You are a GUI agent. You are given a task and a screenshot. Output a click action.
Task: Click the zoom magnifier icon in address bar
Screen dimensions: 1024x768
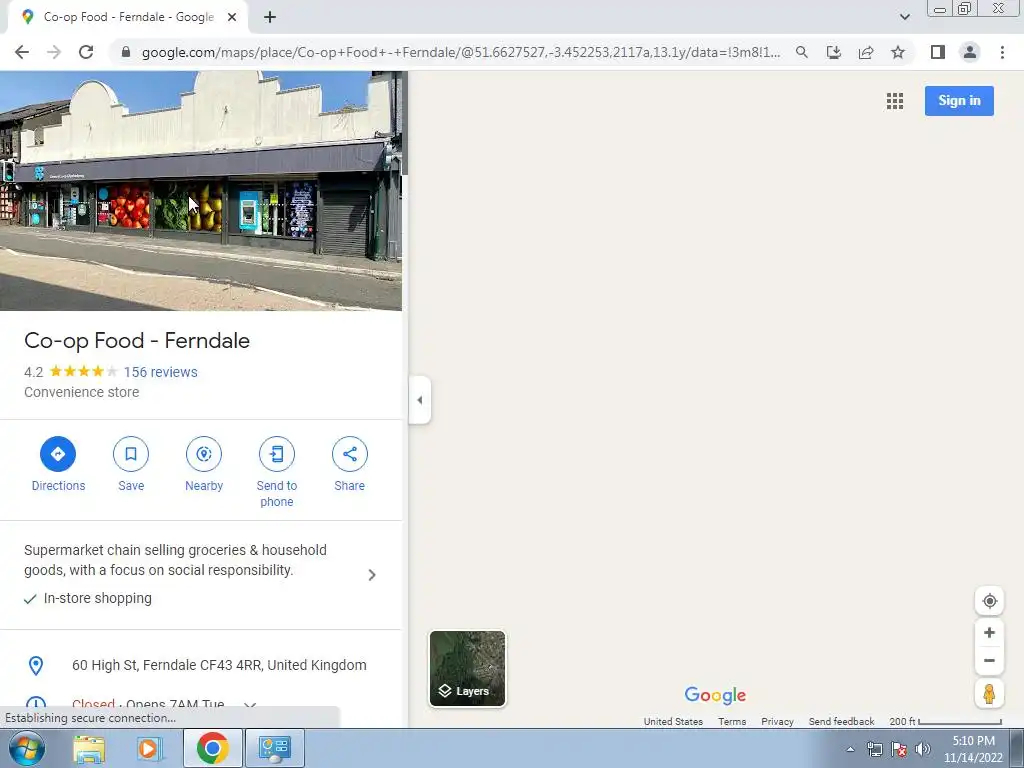[801, 52]
